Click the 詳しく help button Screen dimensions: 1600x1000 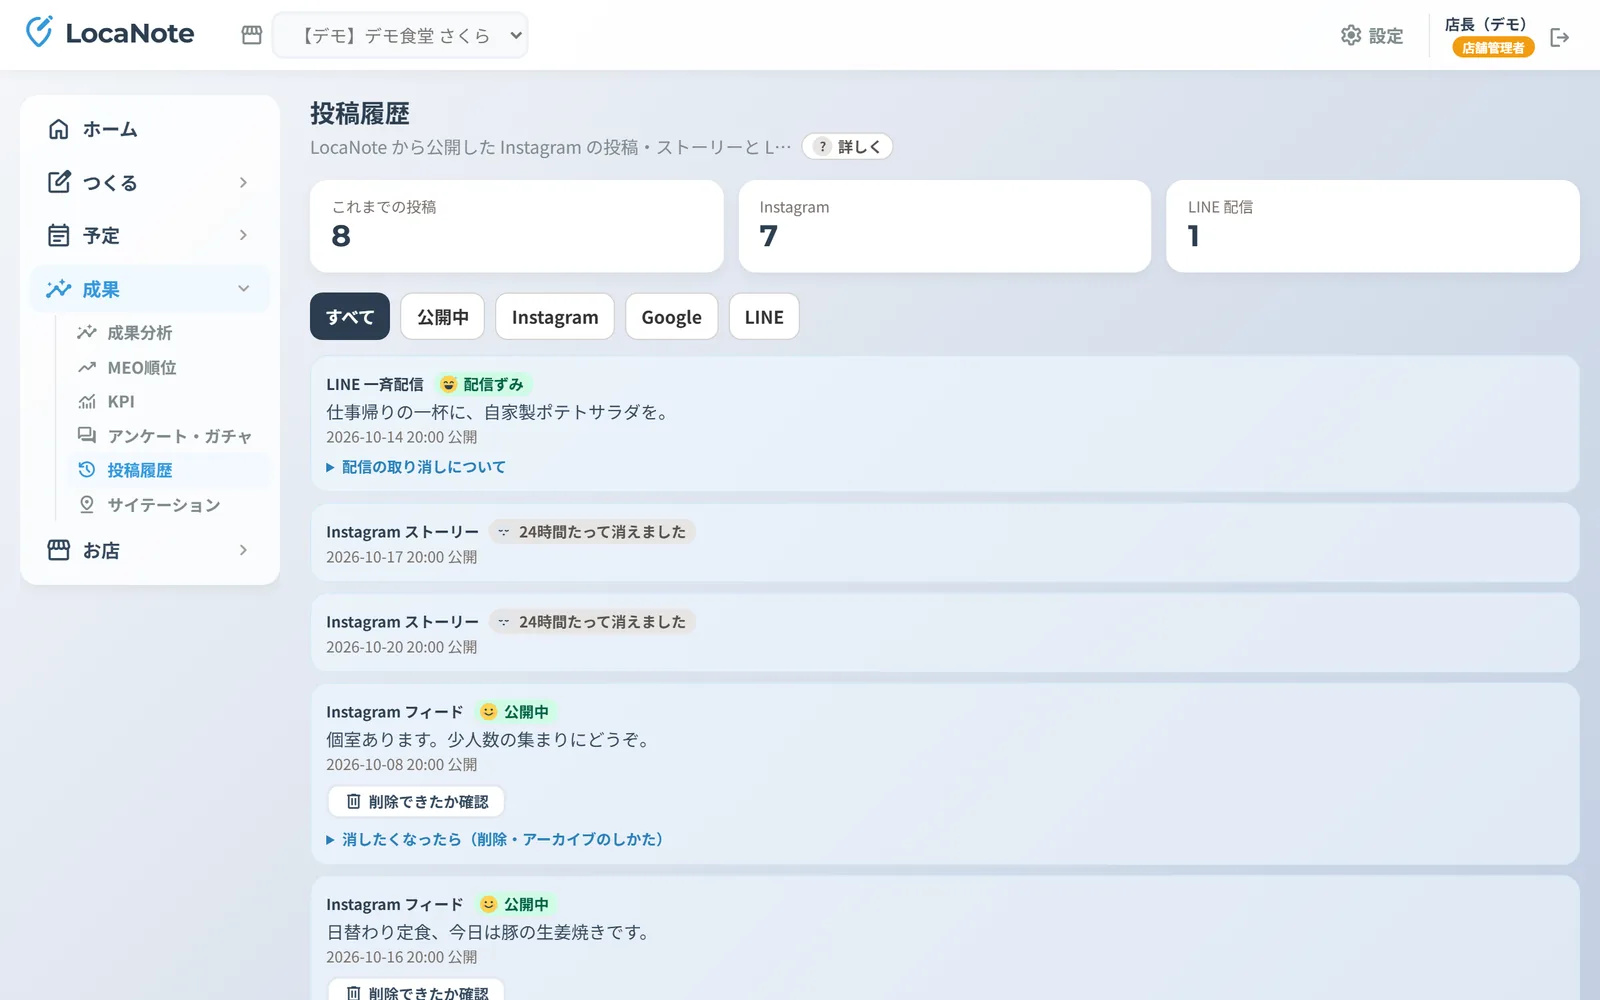[847, 146]
